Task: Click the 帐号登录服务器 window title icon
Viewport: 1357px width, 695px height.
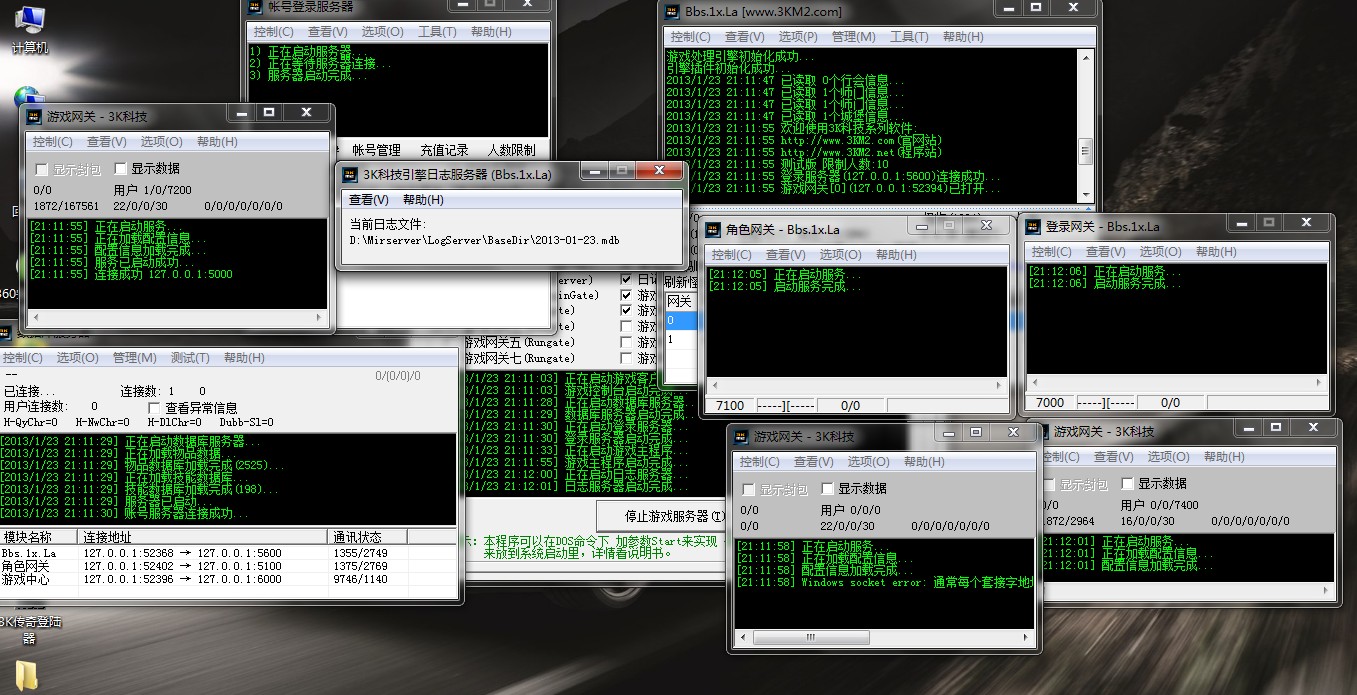Action: tap(254, 7)
